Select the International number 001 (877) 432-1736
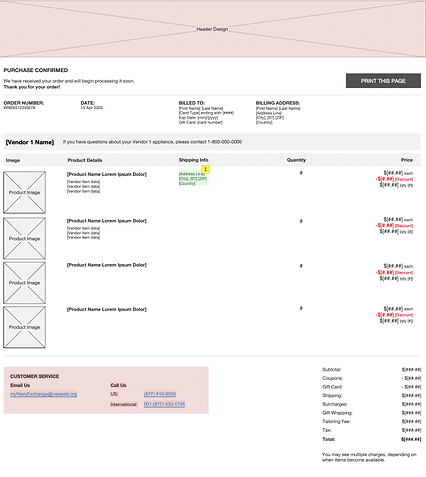The height and width of the screenshot is (477, 426). coord(164,404)
